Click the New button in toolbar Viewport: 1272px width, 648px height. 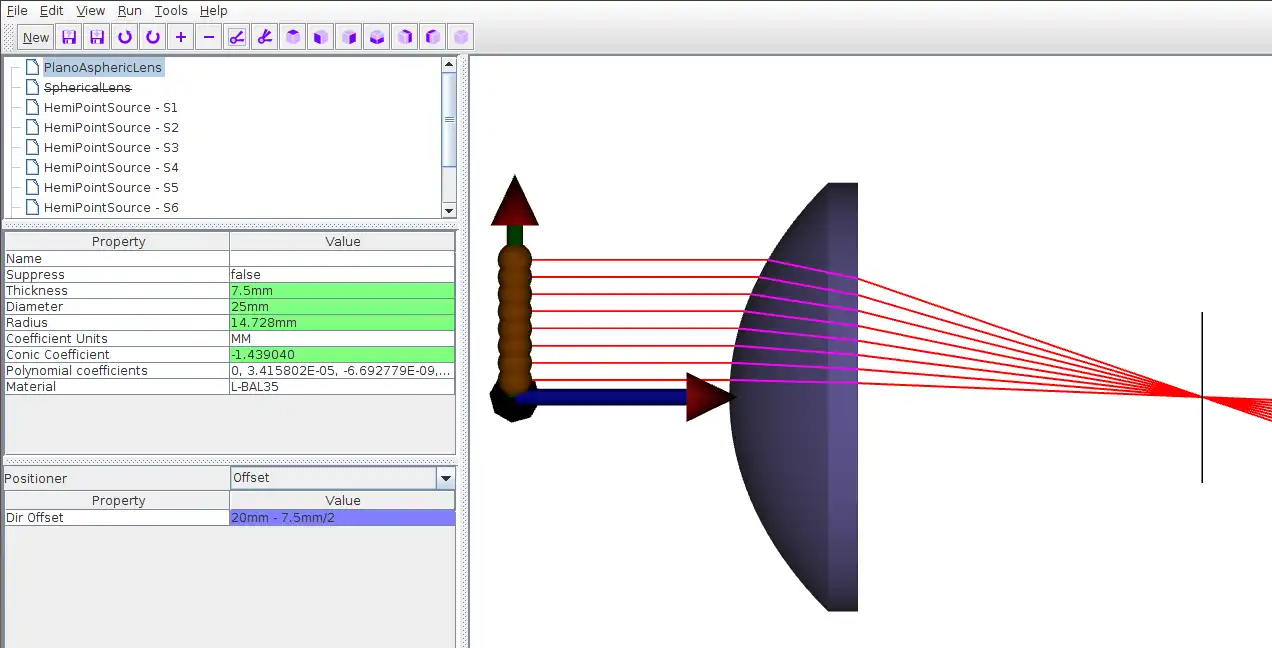pyautogui.click(x=36, y=37)
